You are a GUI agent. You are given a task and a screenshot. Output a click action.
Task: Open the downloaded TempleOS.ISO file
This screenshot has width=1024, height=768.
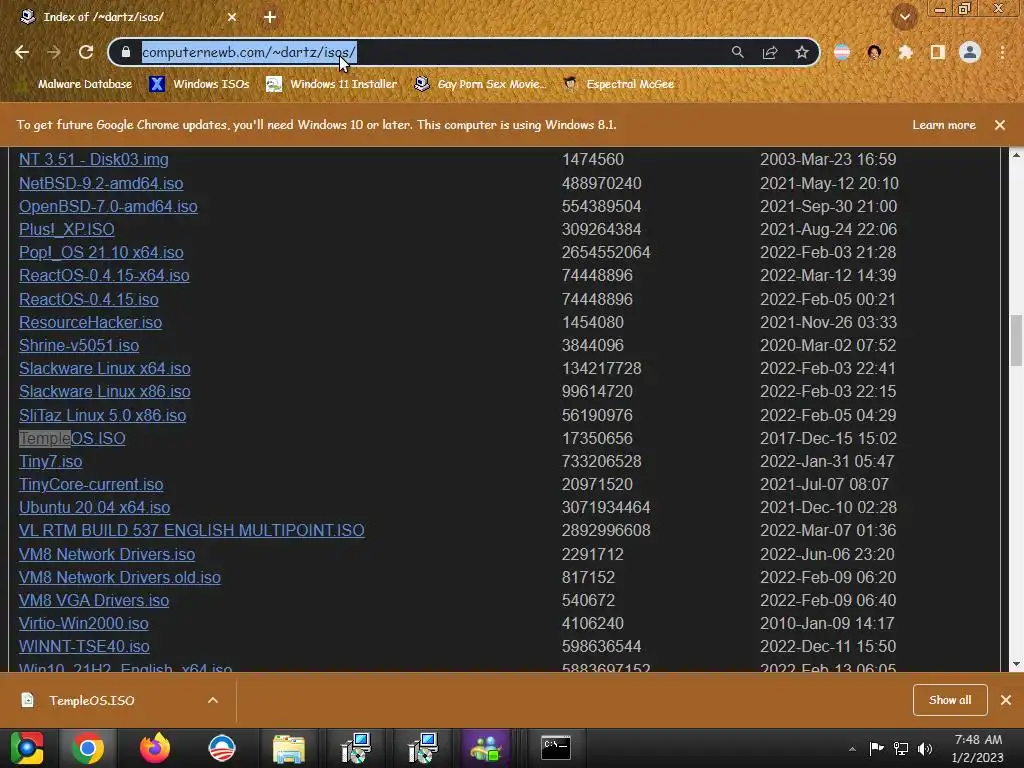91,700
